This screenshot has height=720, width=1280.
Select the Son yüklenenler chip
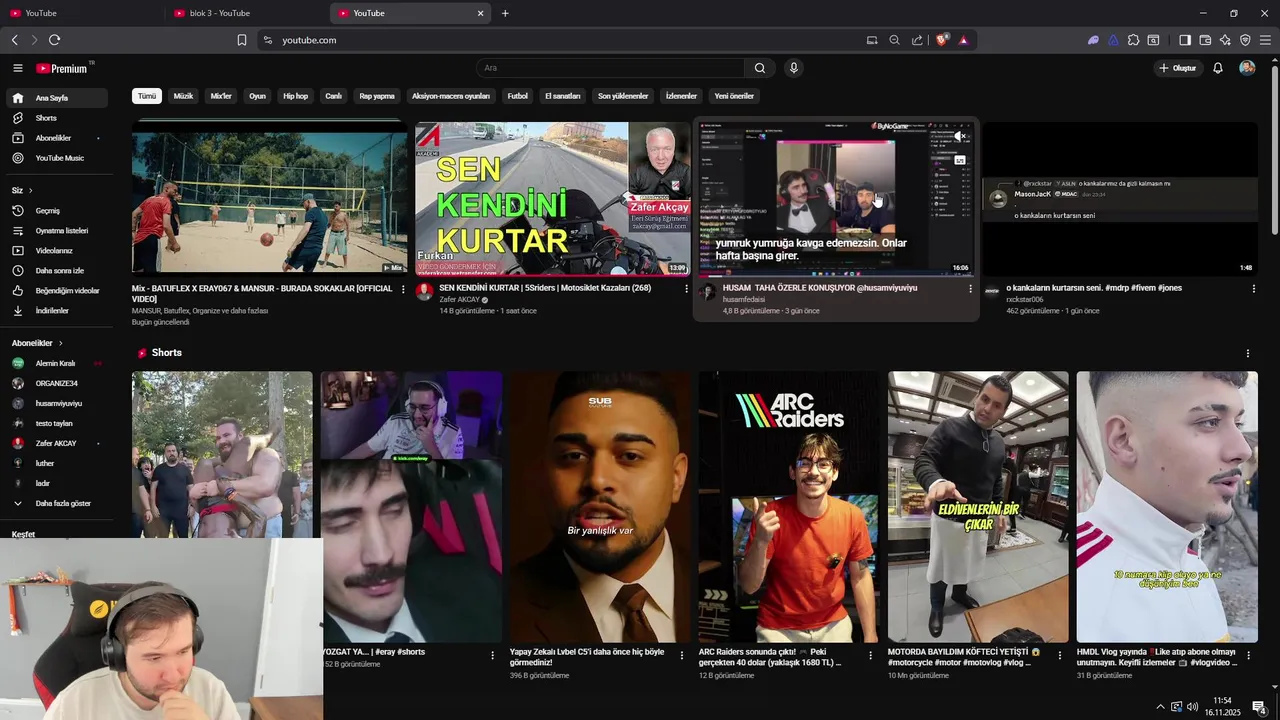coord(623,96)
